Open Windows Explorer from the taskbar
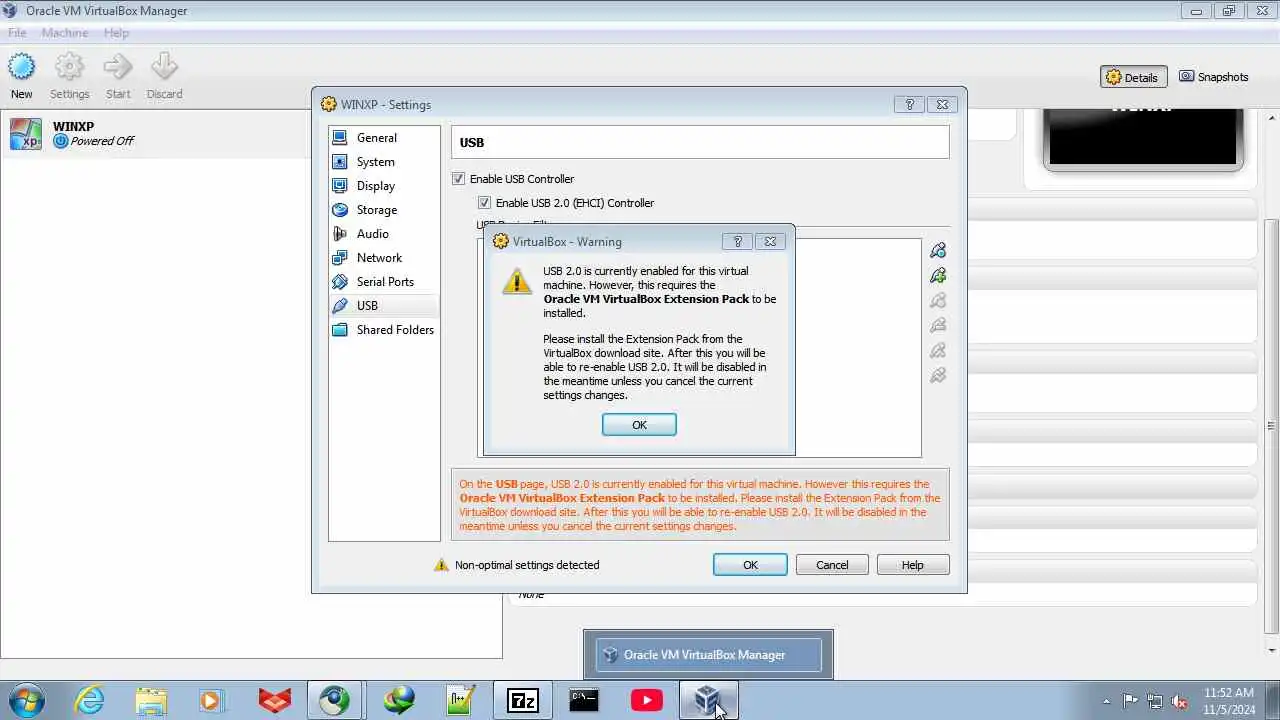 point(151,700)
